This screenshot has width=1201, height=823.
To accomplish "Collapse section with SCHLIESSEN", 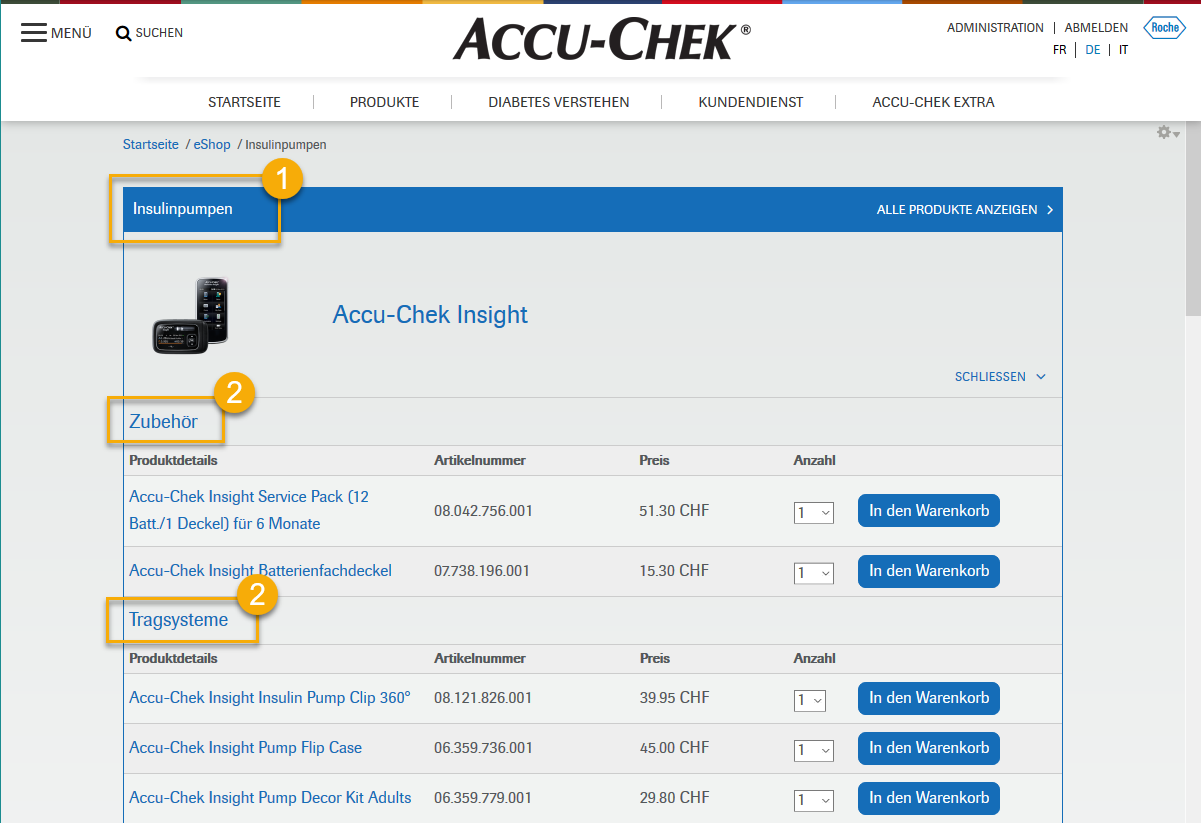I will tap(1000, 377).
